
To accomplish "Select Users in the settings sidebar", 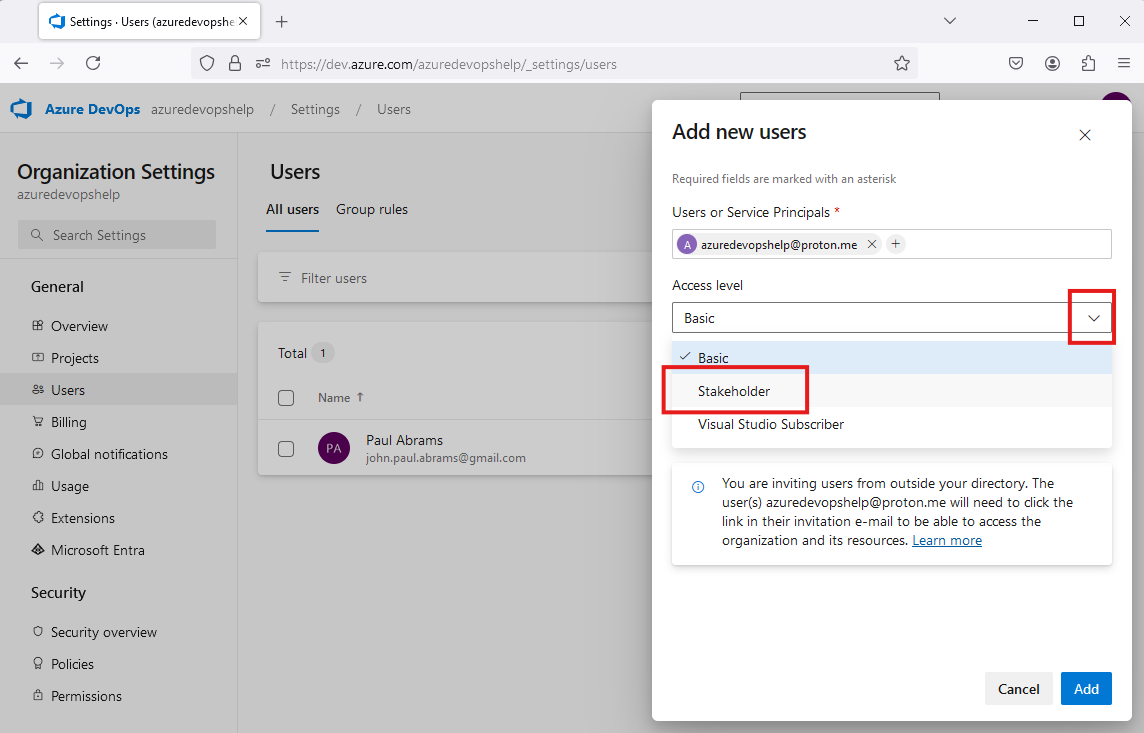I will (118, 390).
